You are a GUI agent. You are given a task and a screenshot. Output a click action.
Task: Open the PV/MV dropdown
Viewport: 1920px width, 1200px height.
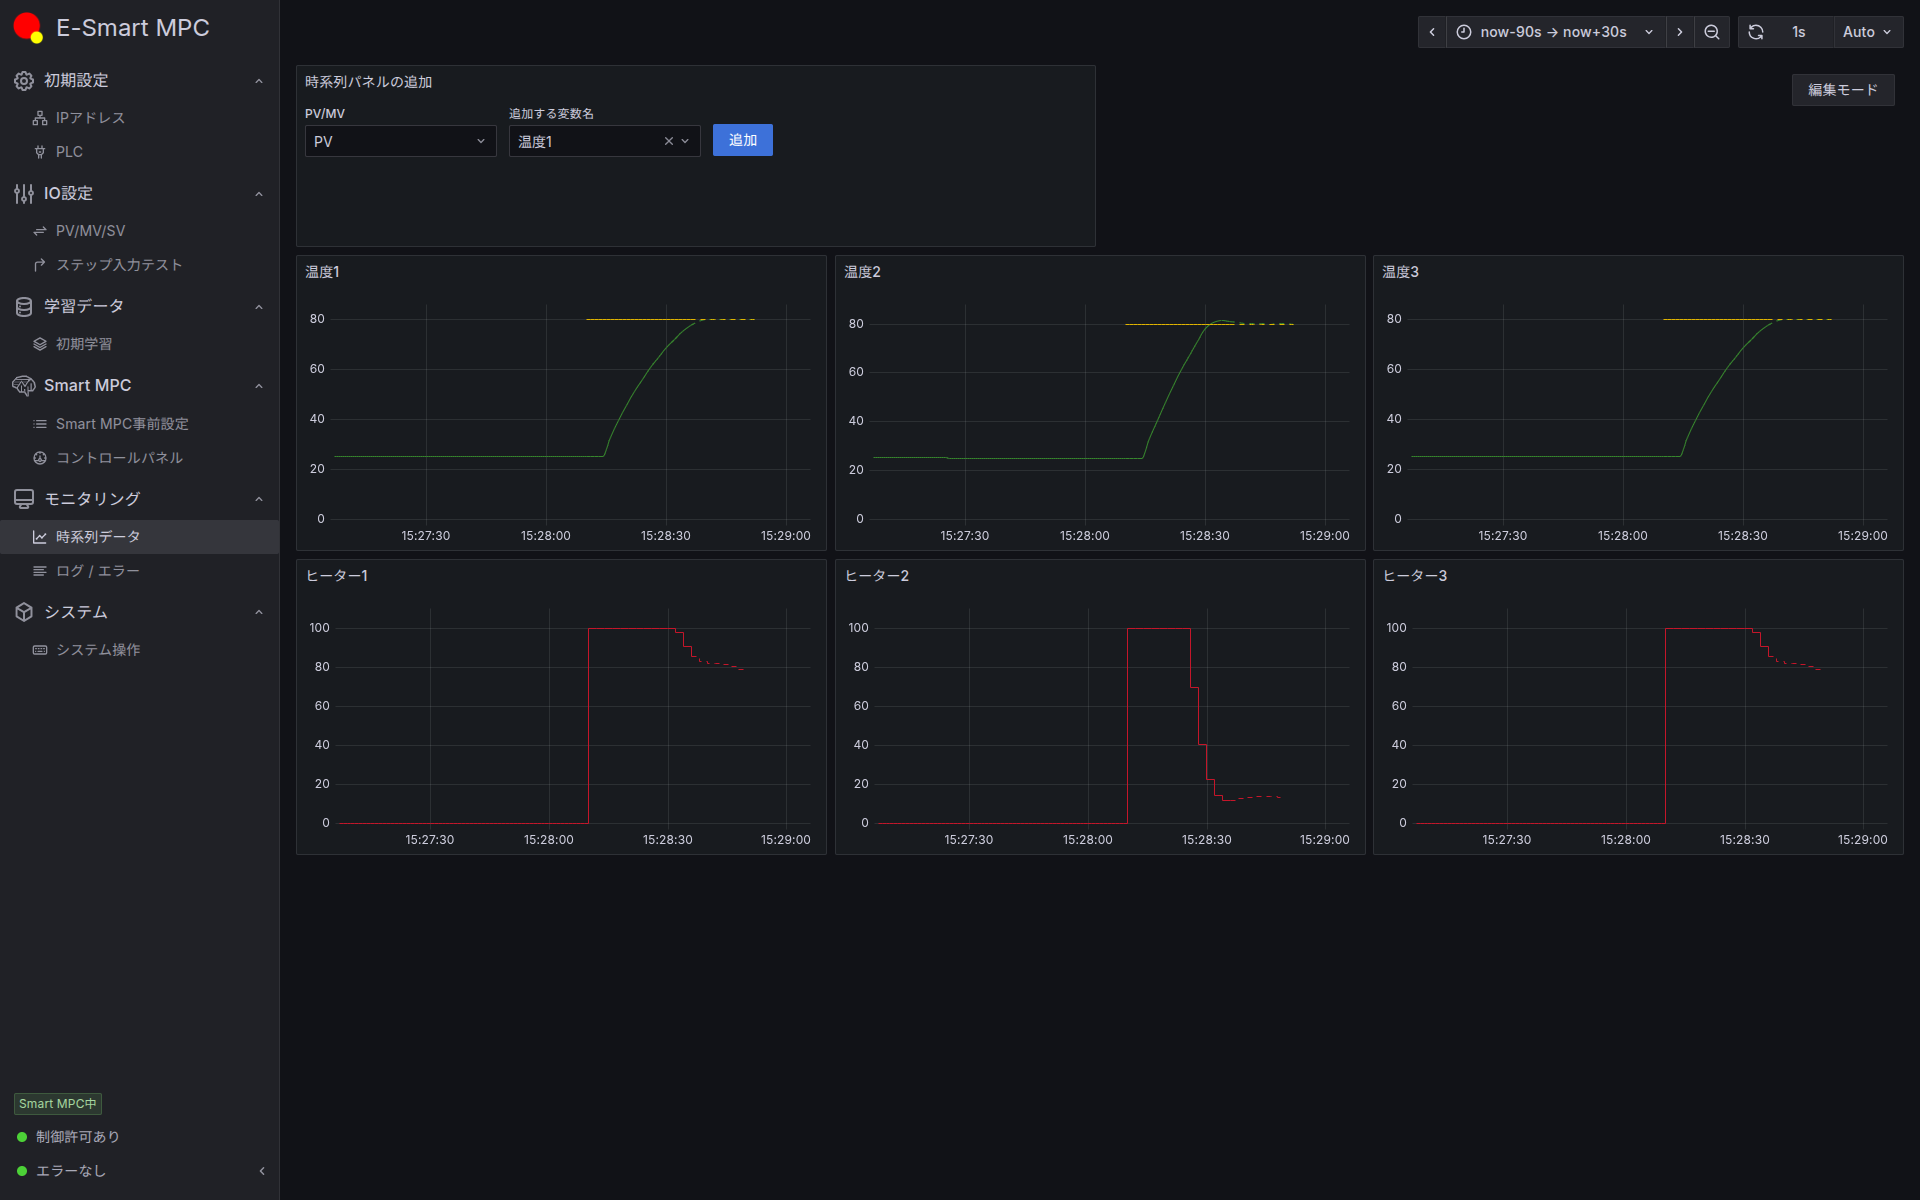click(x=400, y=141)
